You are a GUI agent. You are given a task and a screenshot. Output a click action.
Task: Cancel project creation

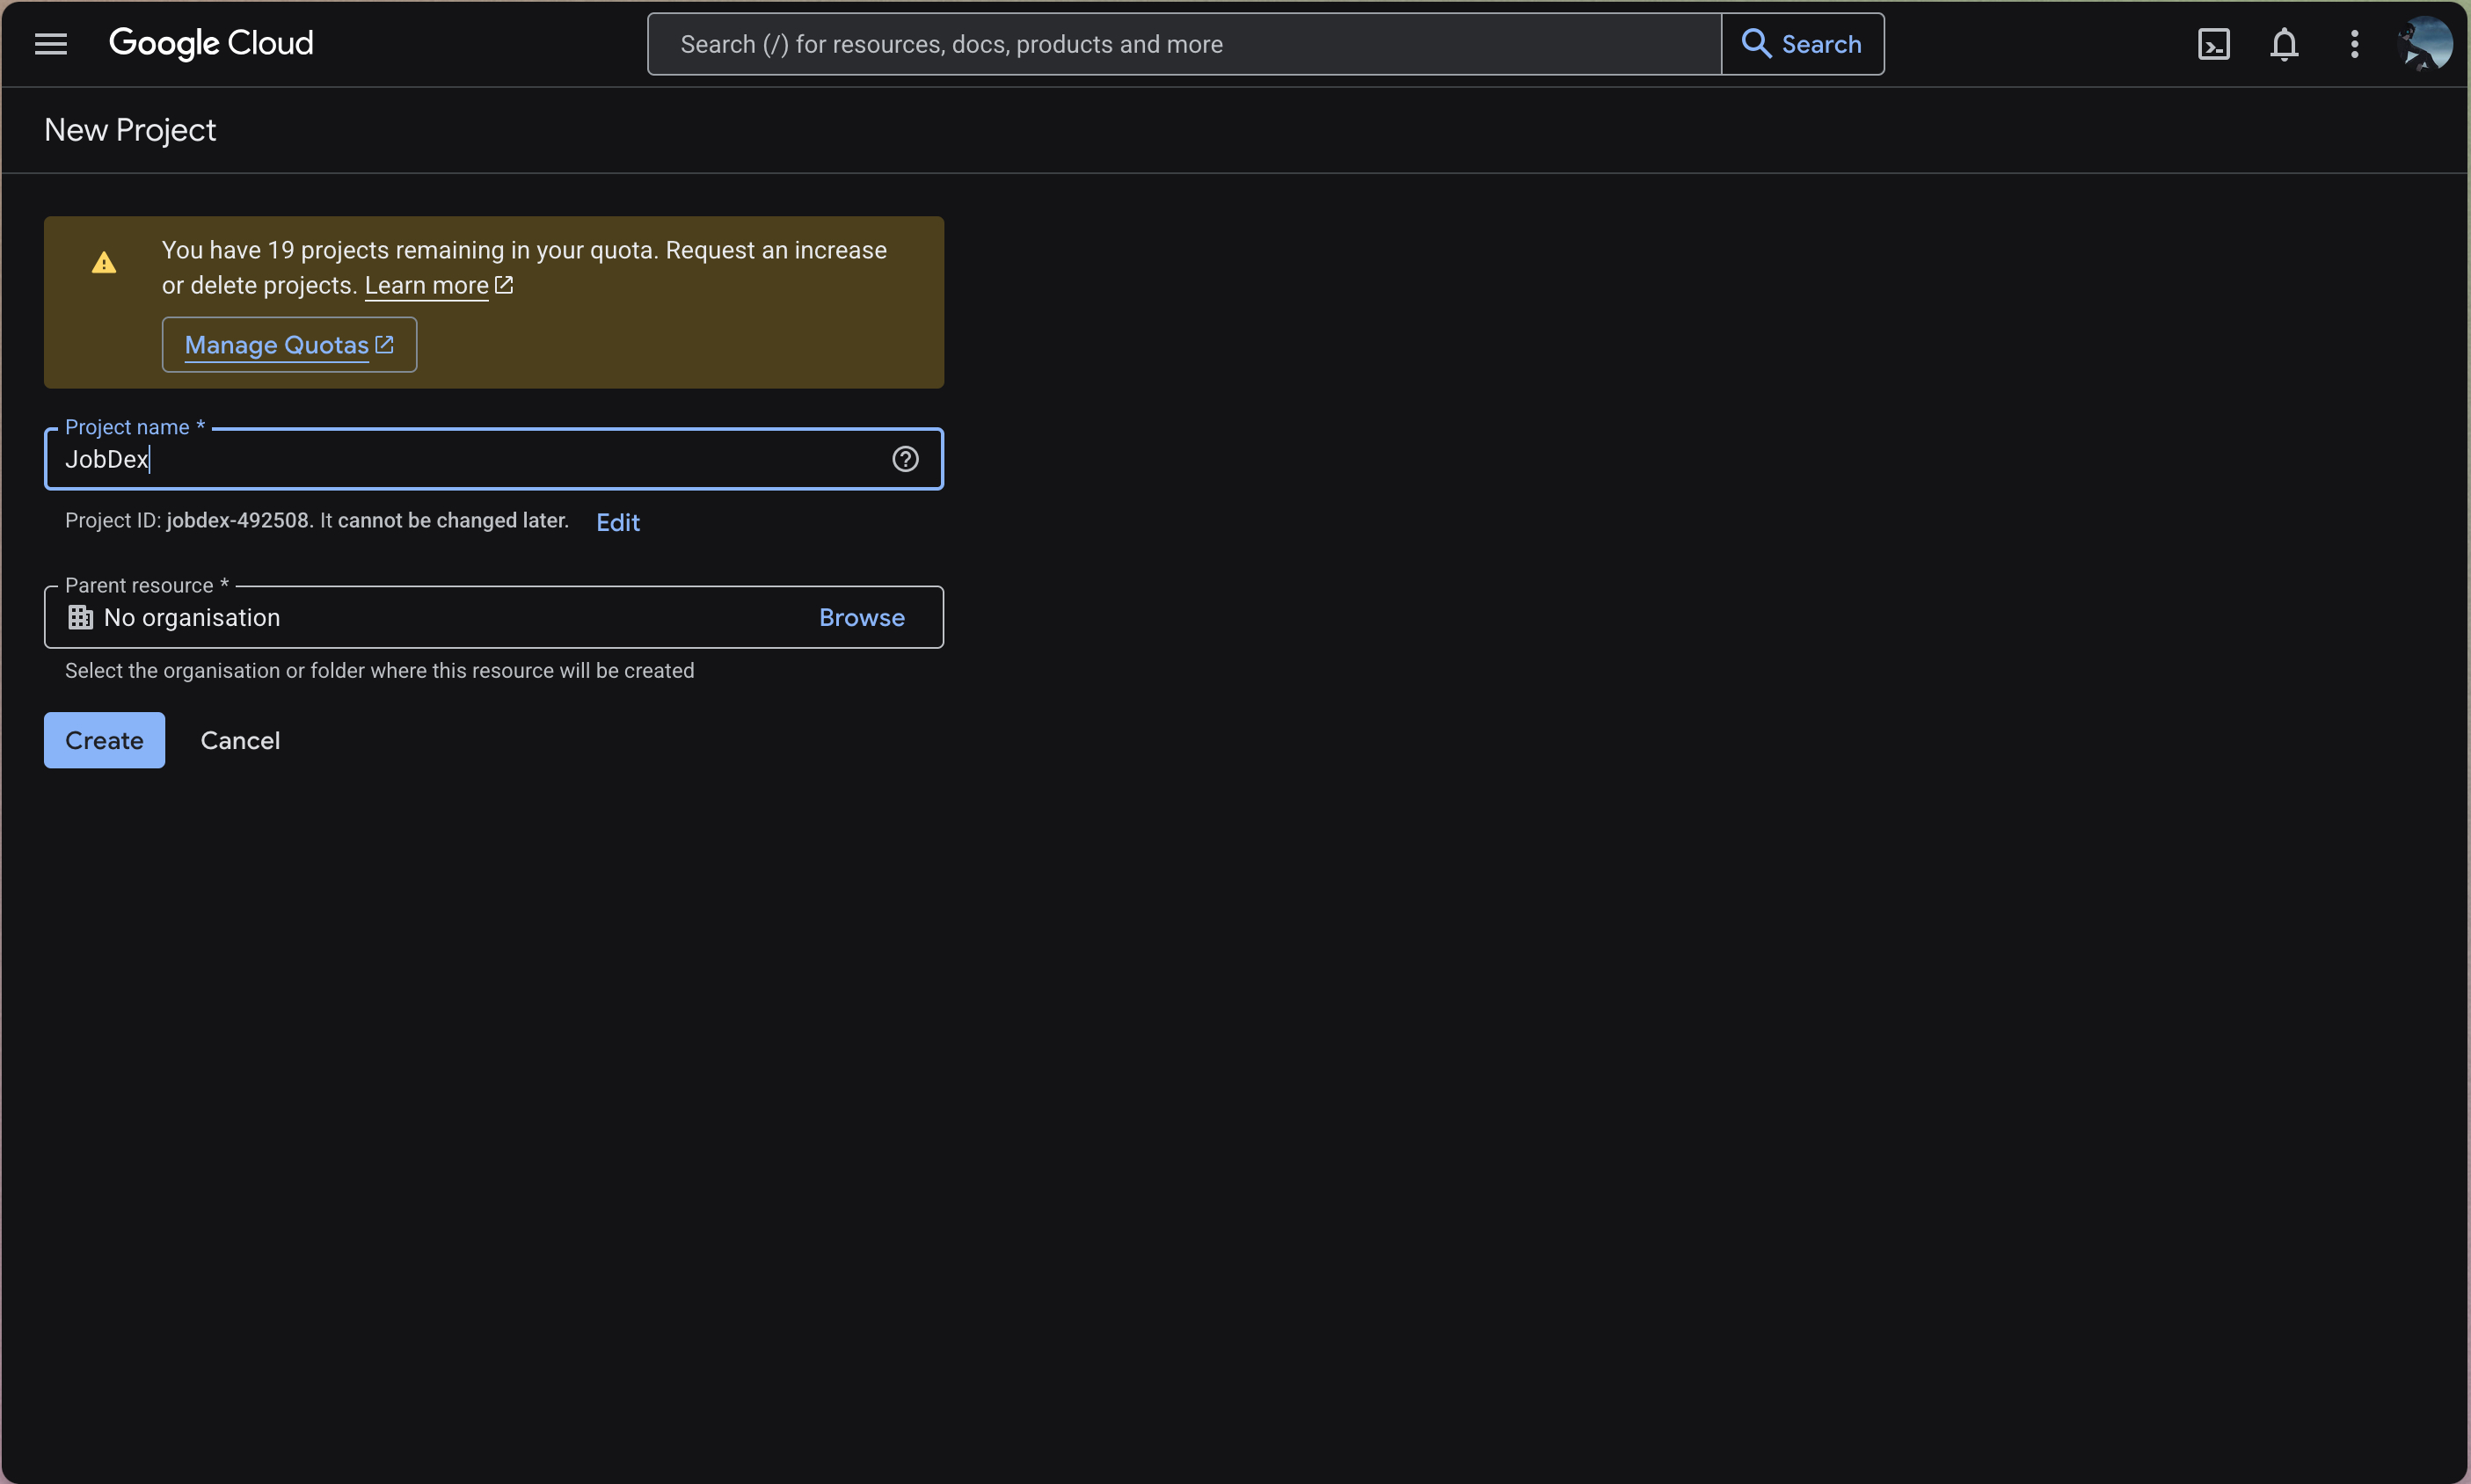pyautogui.click(x=240, y=740)
